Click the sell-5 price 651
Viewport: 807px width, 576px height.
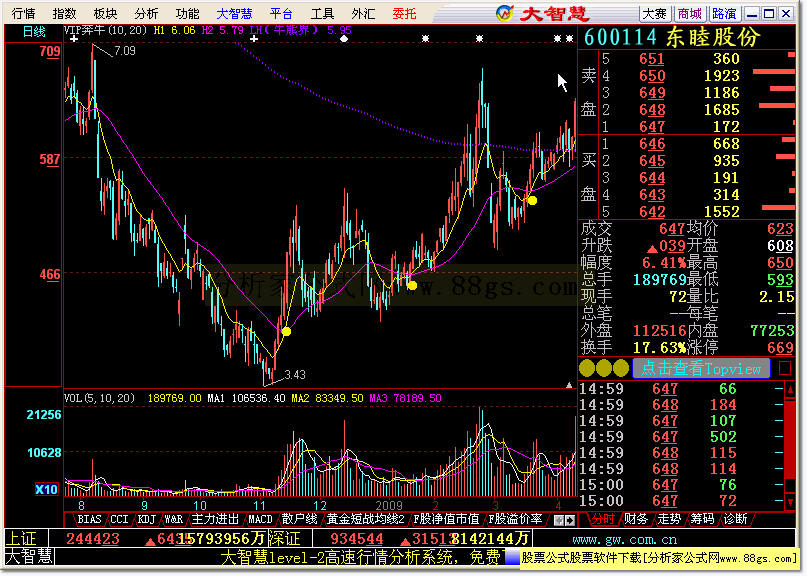point(652,59)
